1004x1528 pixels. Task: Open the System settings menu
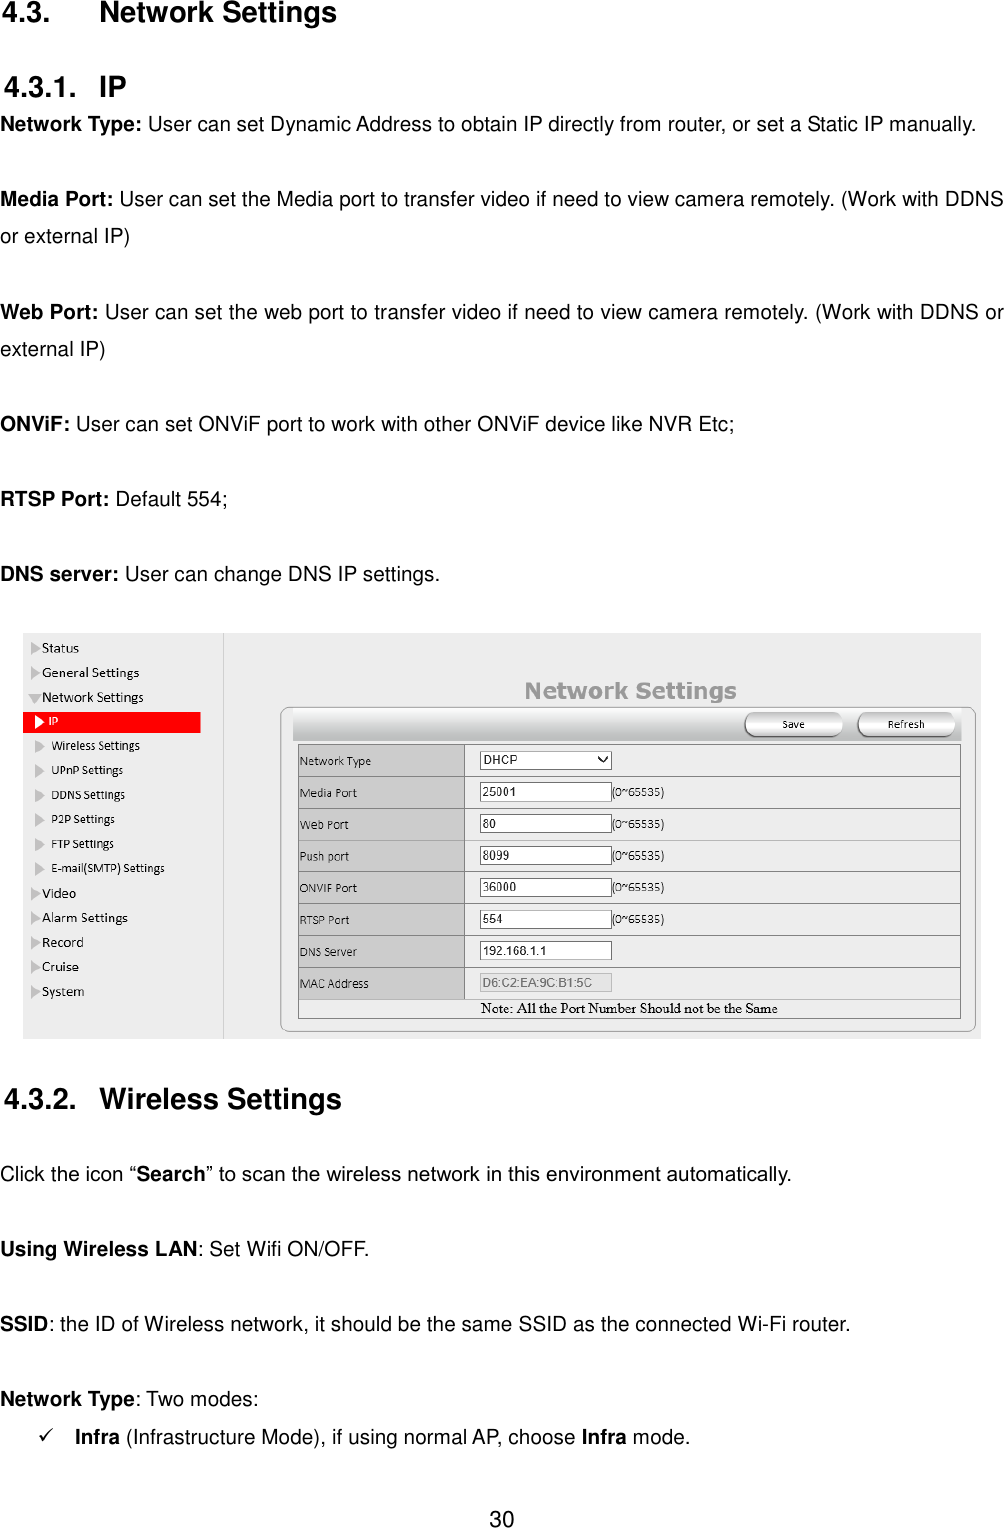pos(61,990)
